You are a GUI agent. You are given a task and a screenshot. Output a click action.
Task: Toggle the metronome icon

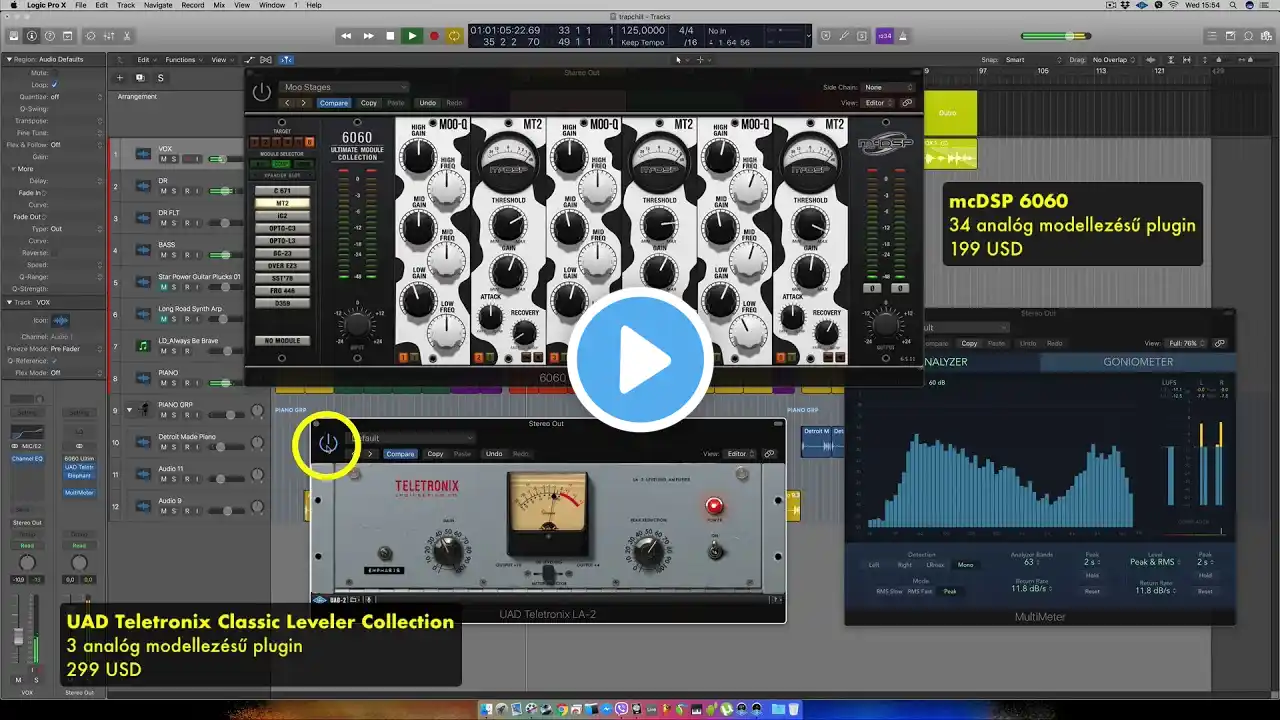pos(905,36)
